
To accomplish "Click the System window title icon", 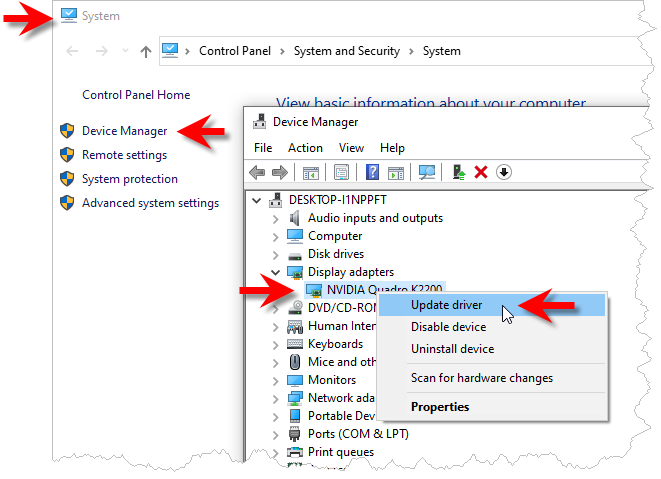I will point(69,15).
